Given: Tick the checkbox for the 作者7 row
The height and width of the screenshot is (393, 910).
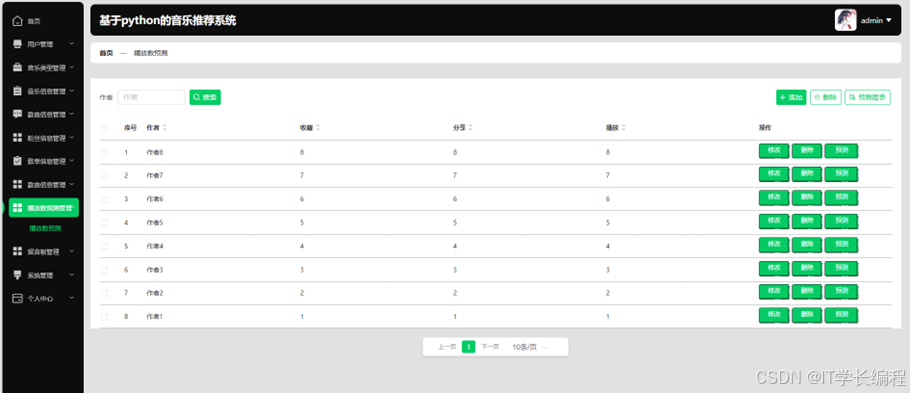Looking at the screenshot, I should coord(104,175).
